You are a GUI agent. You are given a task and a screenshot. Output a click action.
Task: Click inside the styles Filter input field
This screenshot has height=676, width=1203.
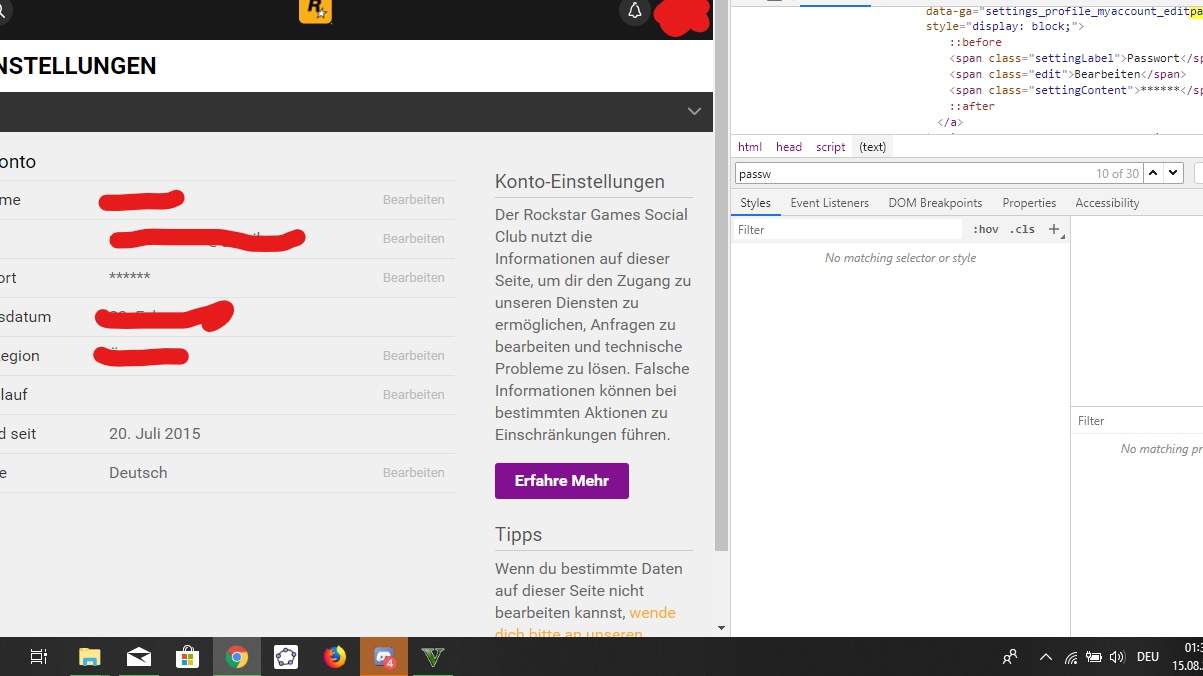(845, 229)
